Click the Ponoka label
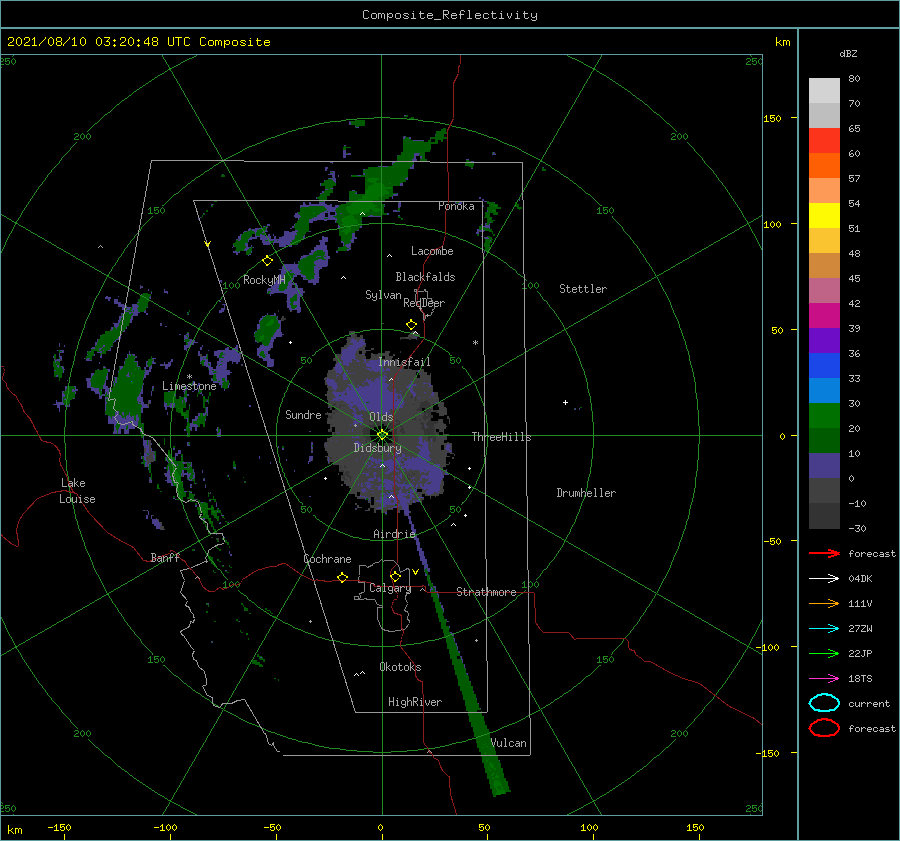 click(456, 206)
